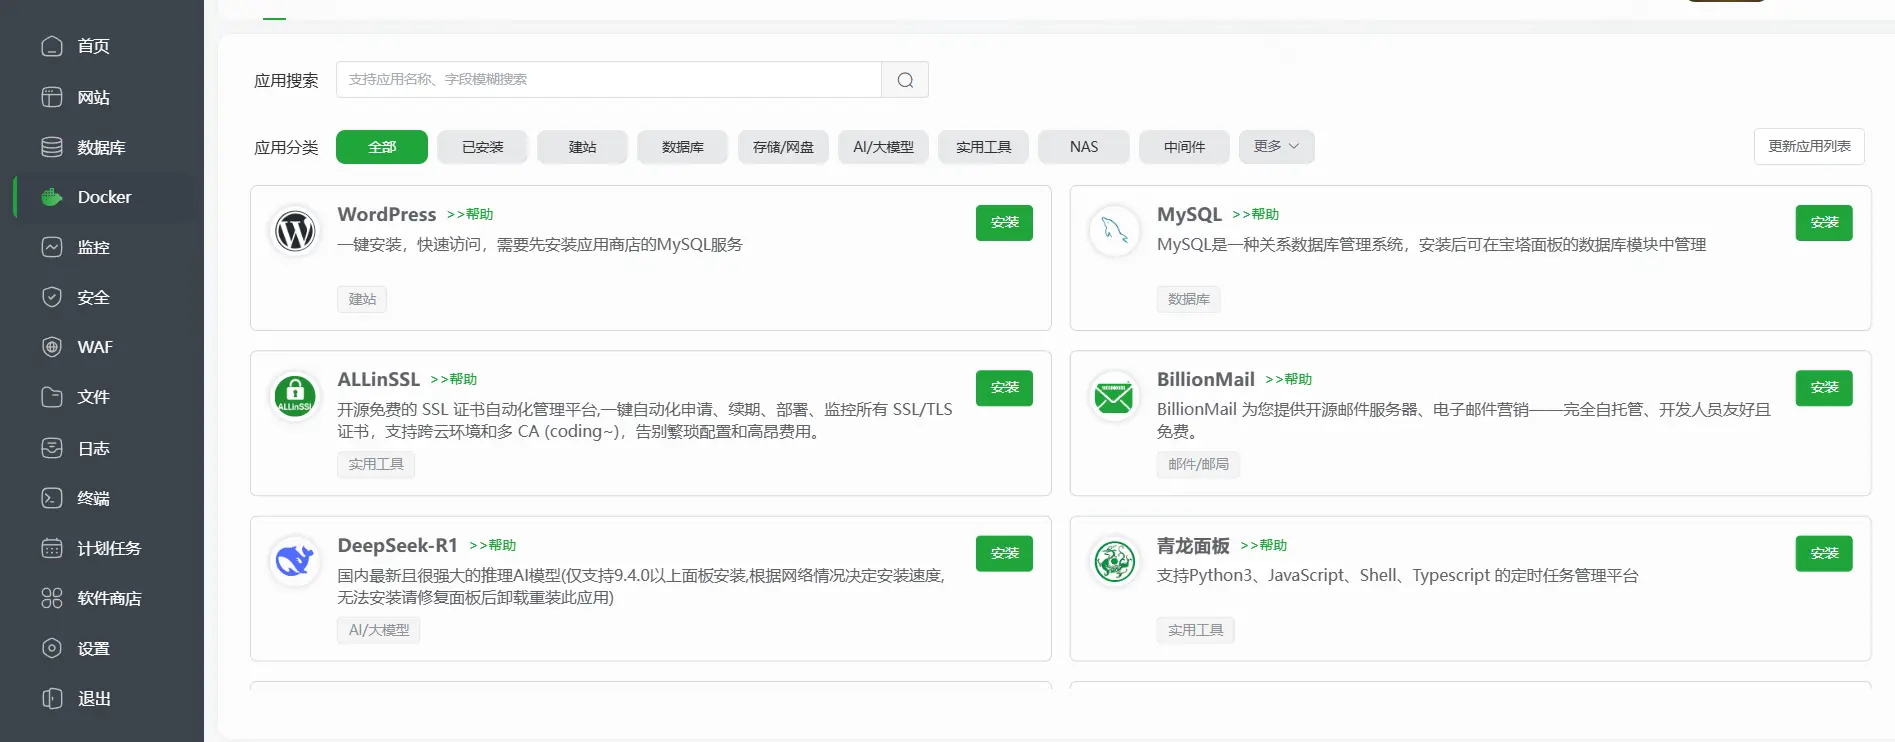Click the 数据库 stack icon in the sidebar
The image size is (1895, 742).
pos(52,147)
